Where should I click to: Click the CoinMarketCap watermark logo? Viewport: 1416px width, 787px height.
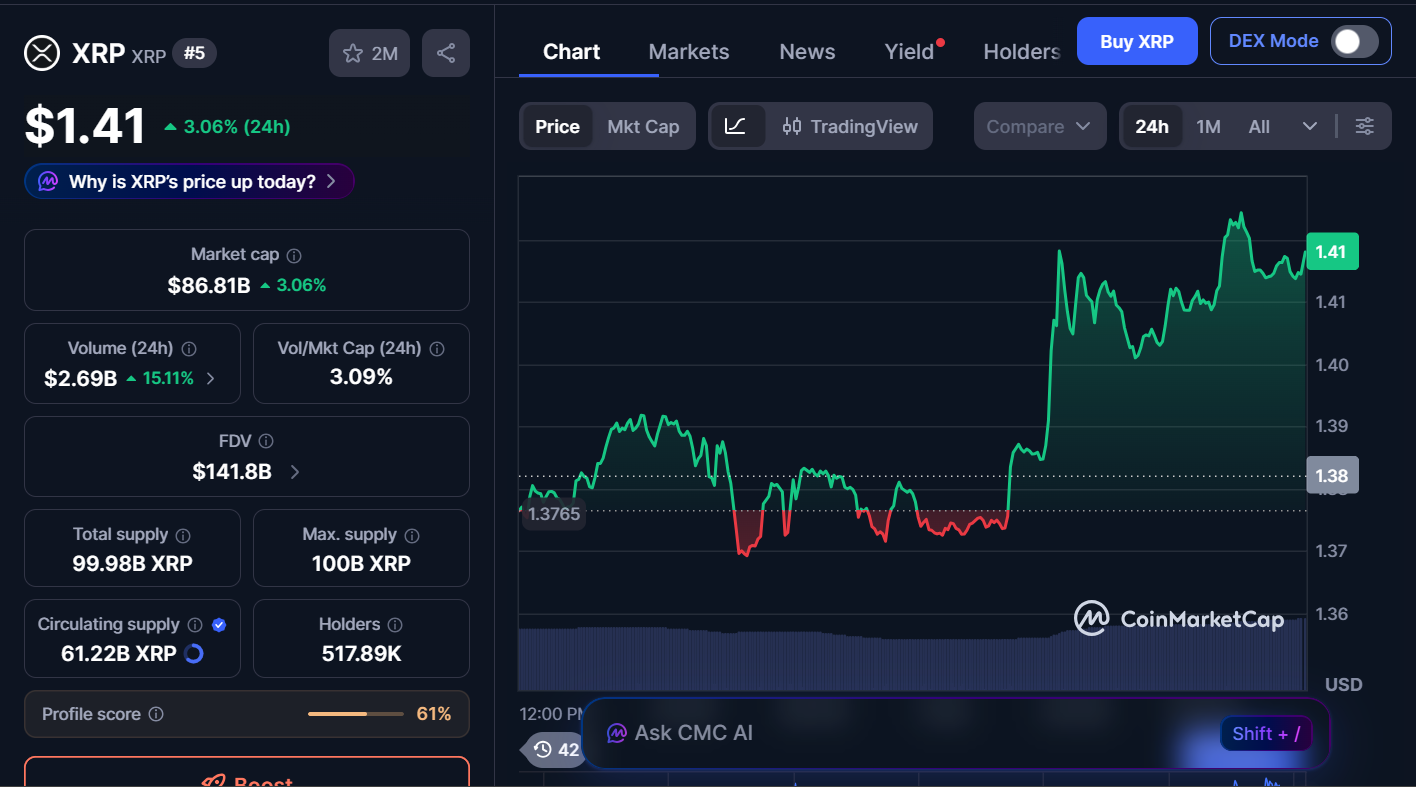coord(1180,619)
